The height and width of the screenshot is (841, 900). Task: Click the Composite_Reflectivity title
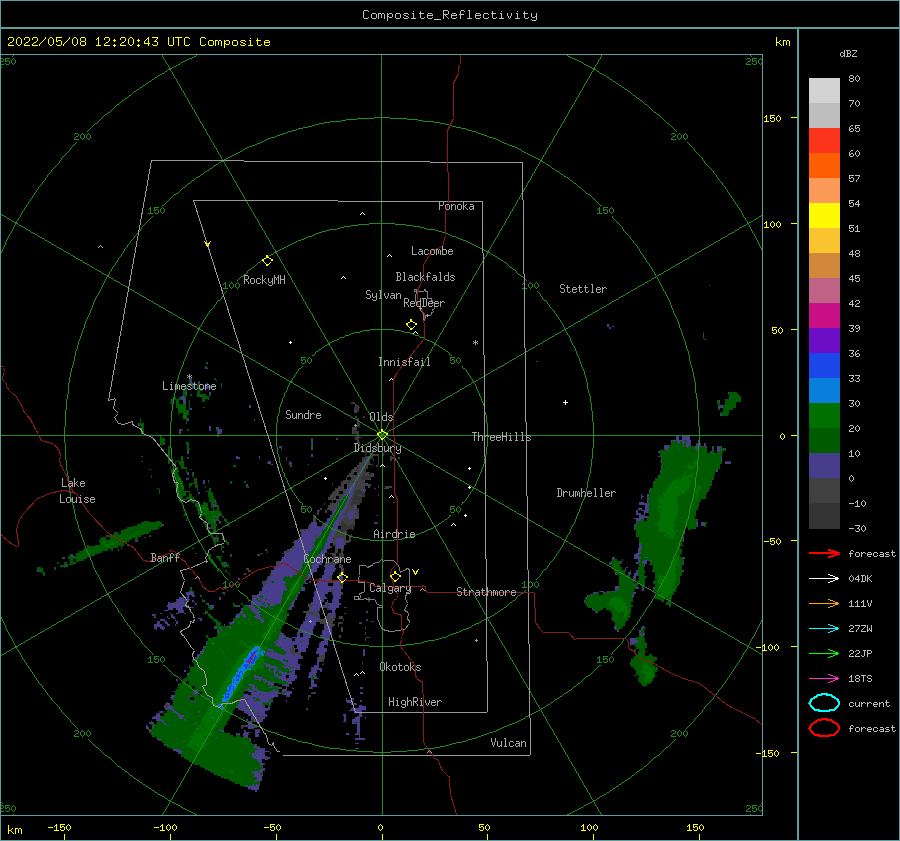(450, 15)
